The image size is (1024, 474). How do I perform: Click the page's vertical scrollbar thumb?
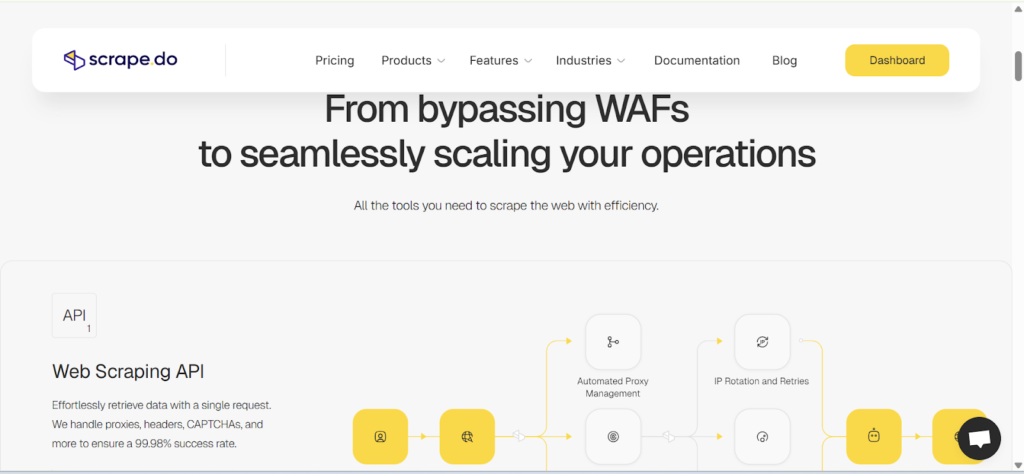[x=1017, y=65]
